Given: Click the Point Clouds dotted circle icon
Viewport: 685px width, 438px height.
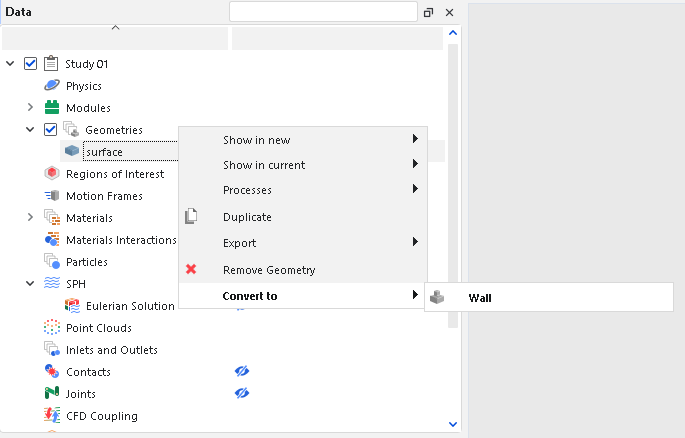Looking at the screenshot, I should (x=52, y=328).
